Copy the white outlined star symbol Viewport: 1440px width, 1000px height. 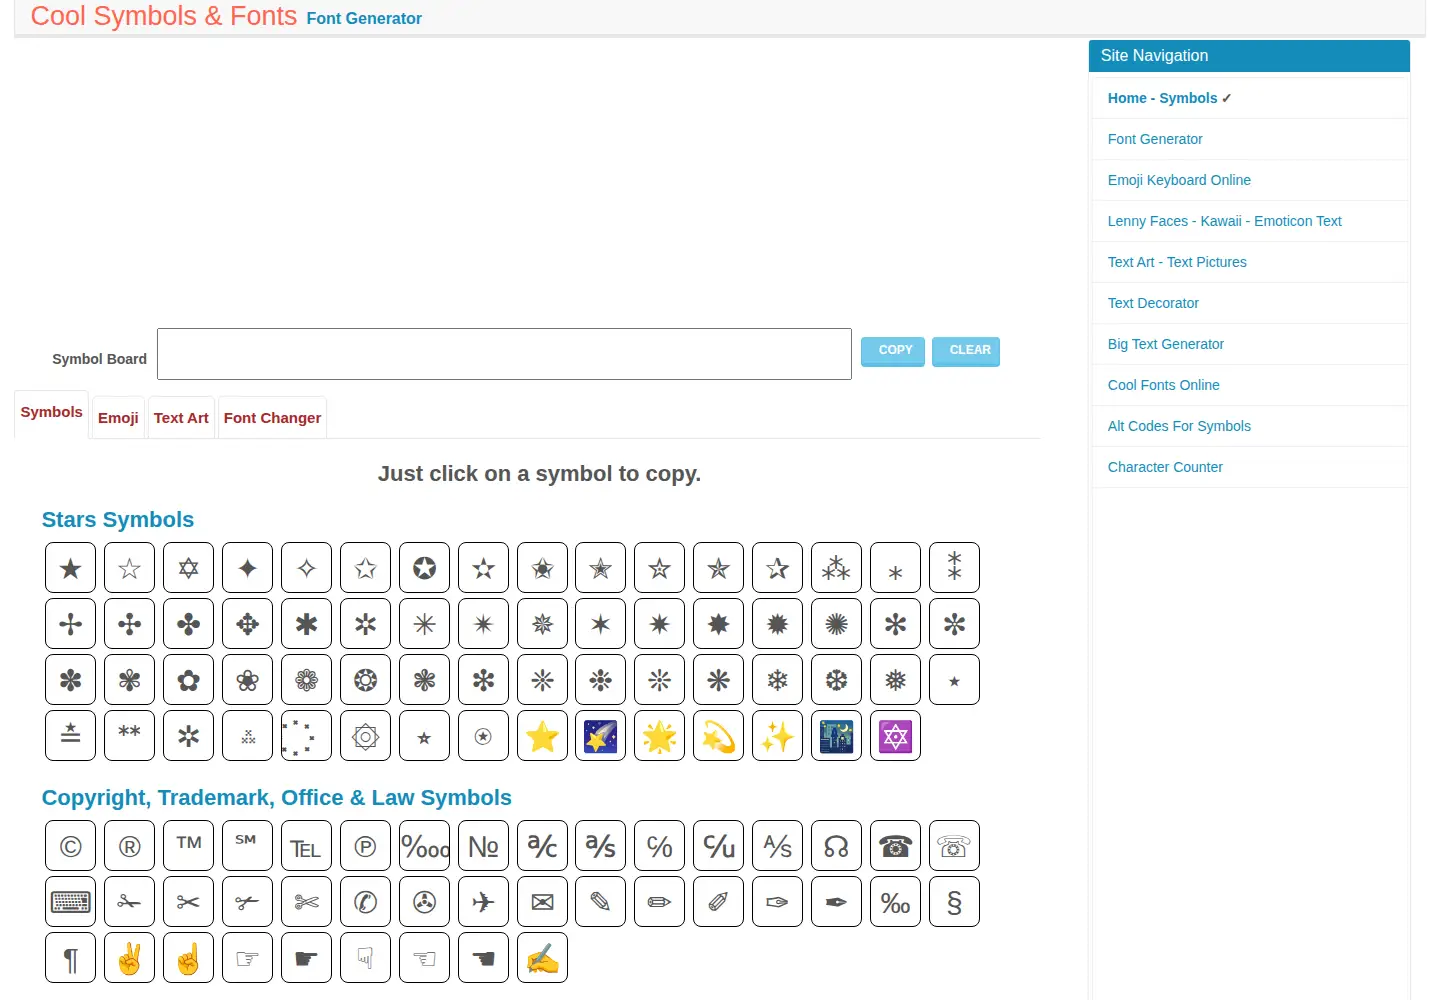coord(129,568)
